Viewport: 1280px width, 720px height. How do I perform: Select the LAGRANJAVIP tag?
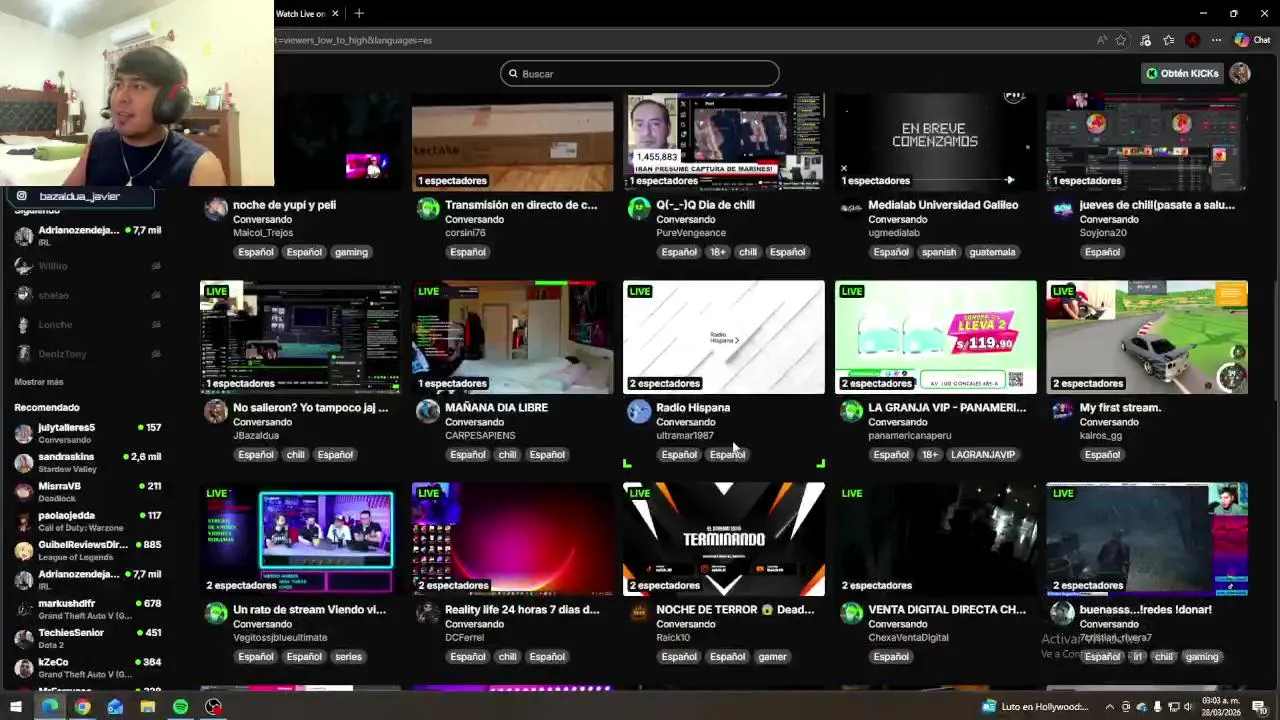tap(983, 455)
